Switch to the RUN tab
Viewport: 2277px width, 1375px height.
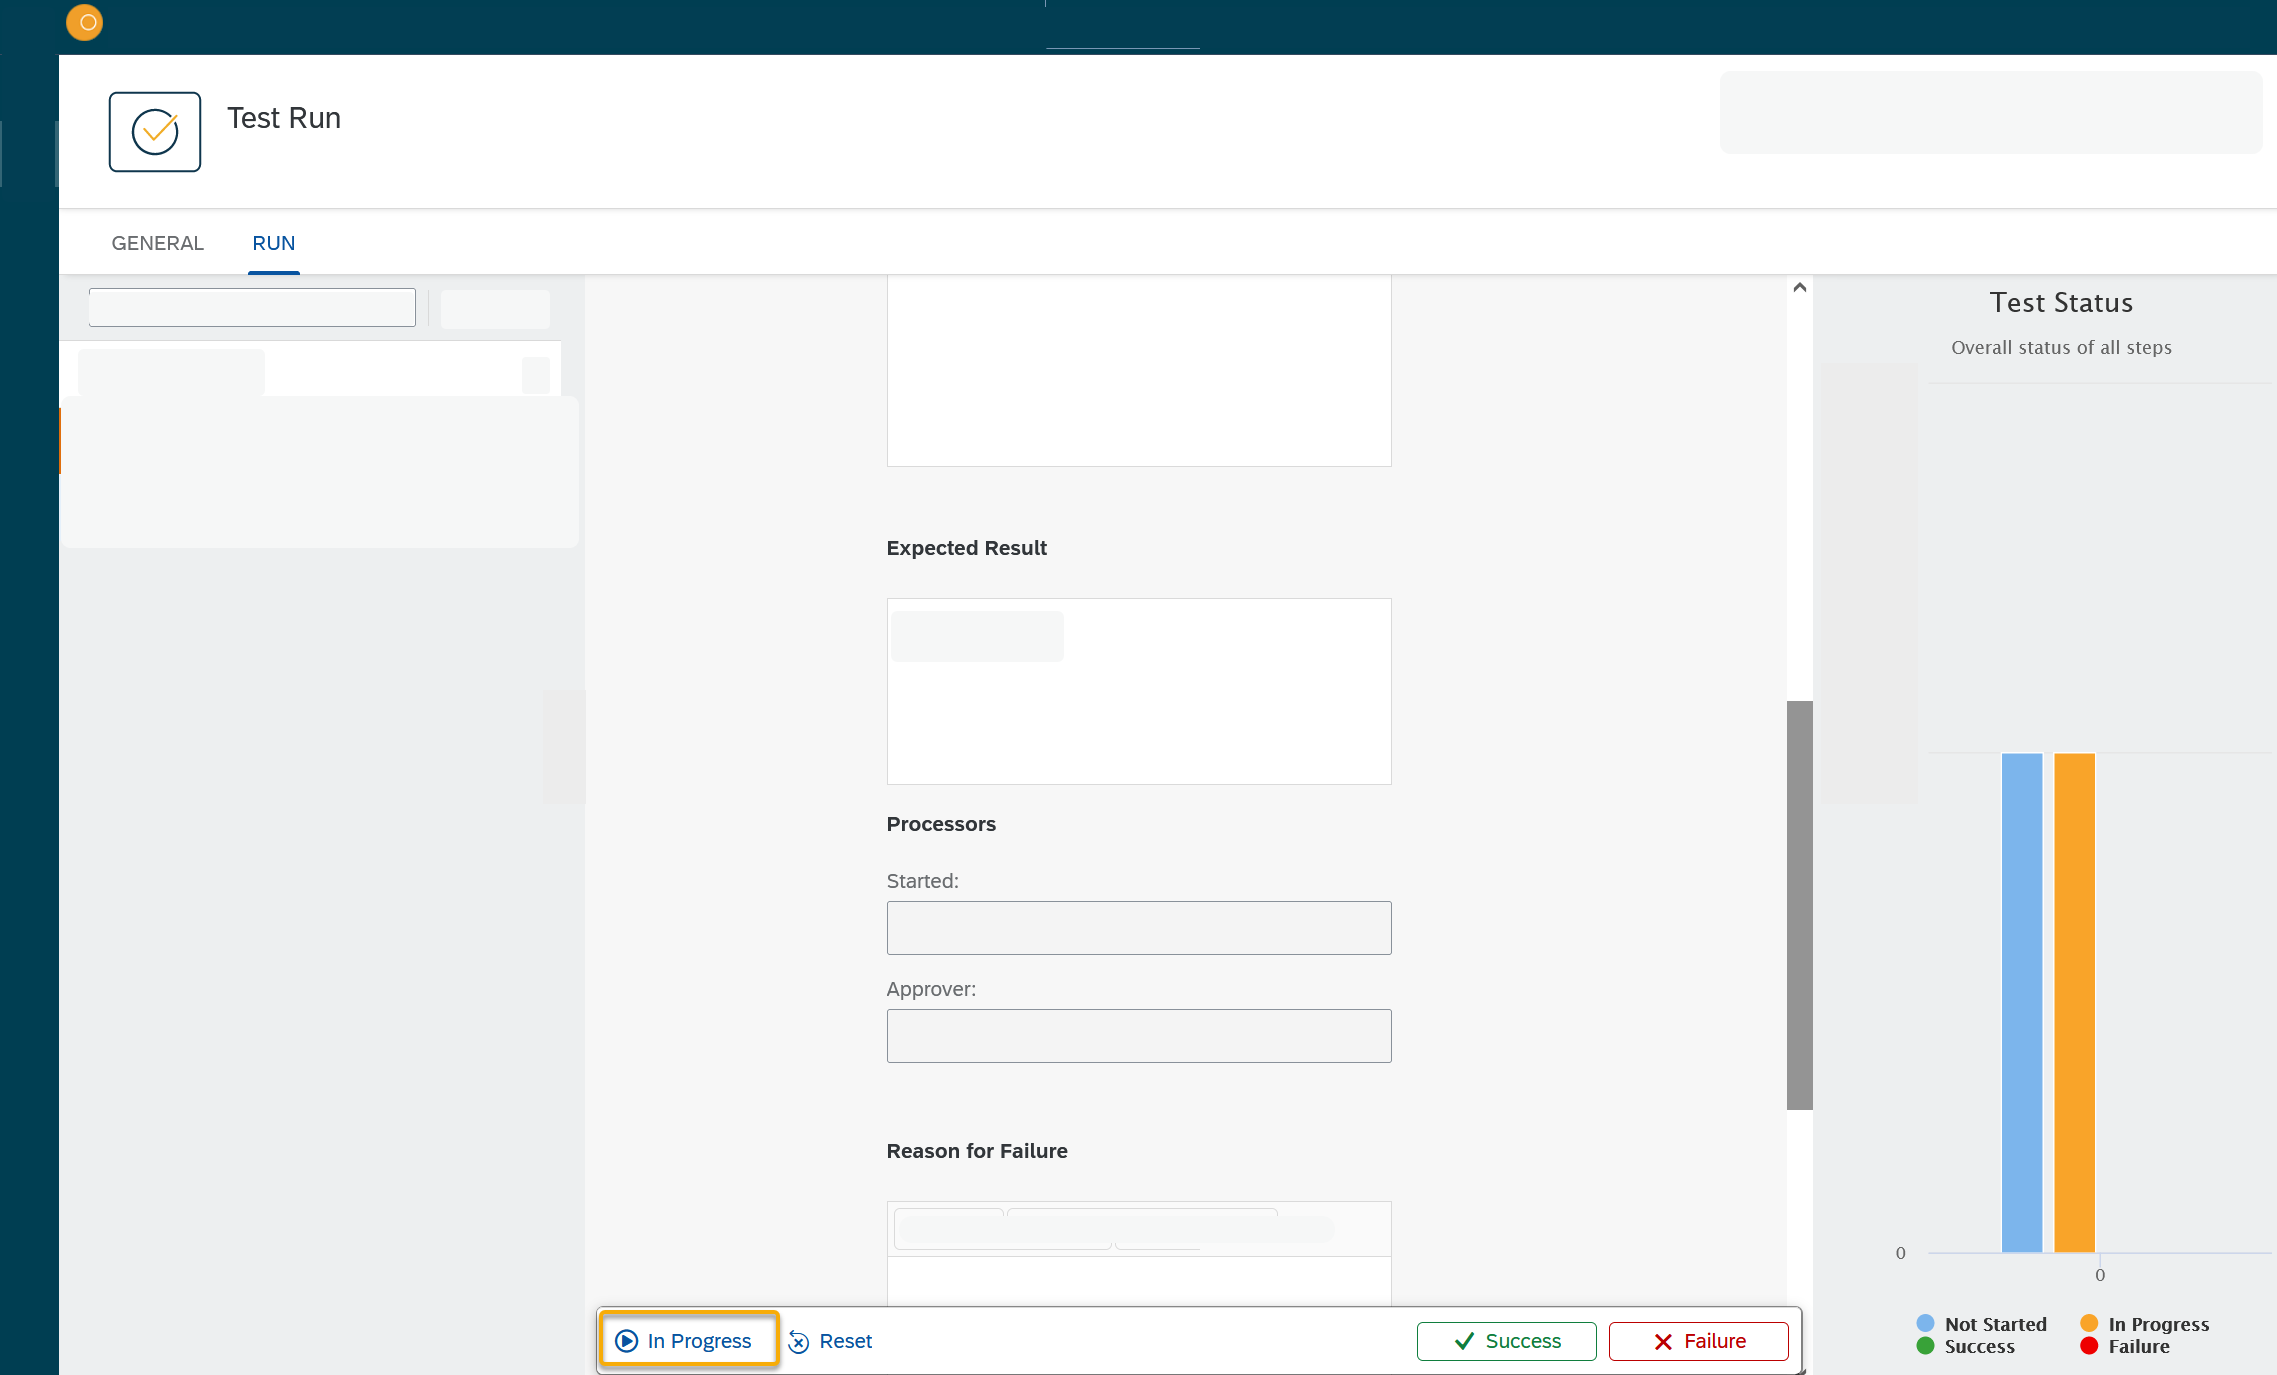(273, 243)
